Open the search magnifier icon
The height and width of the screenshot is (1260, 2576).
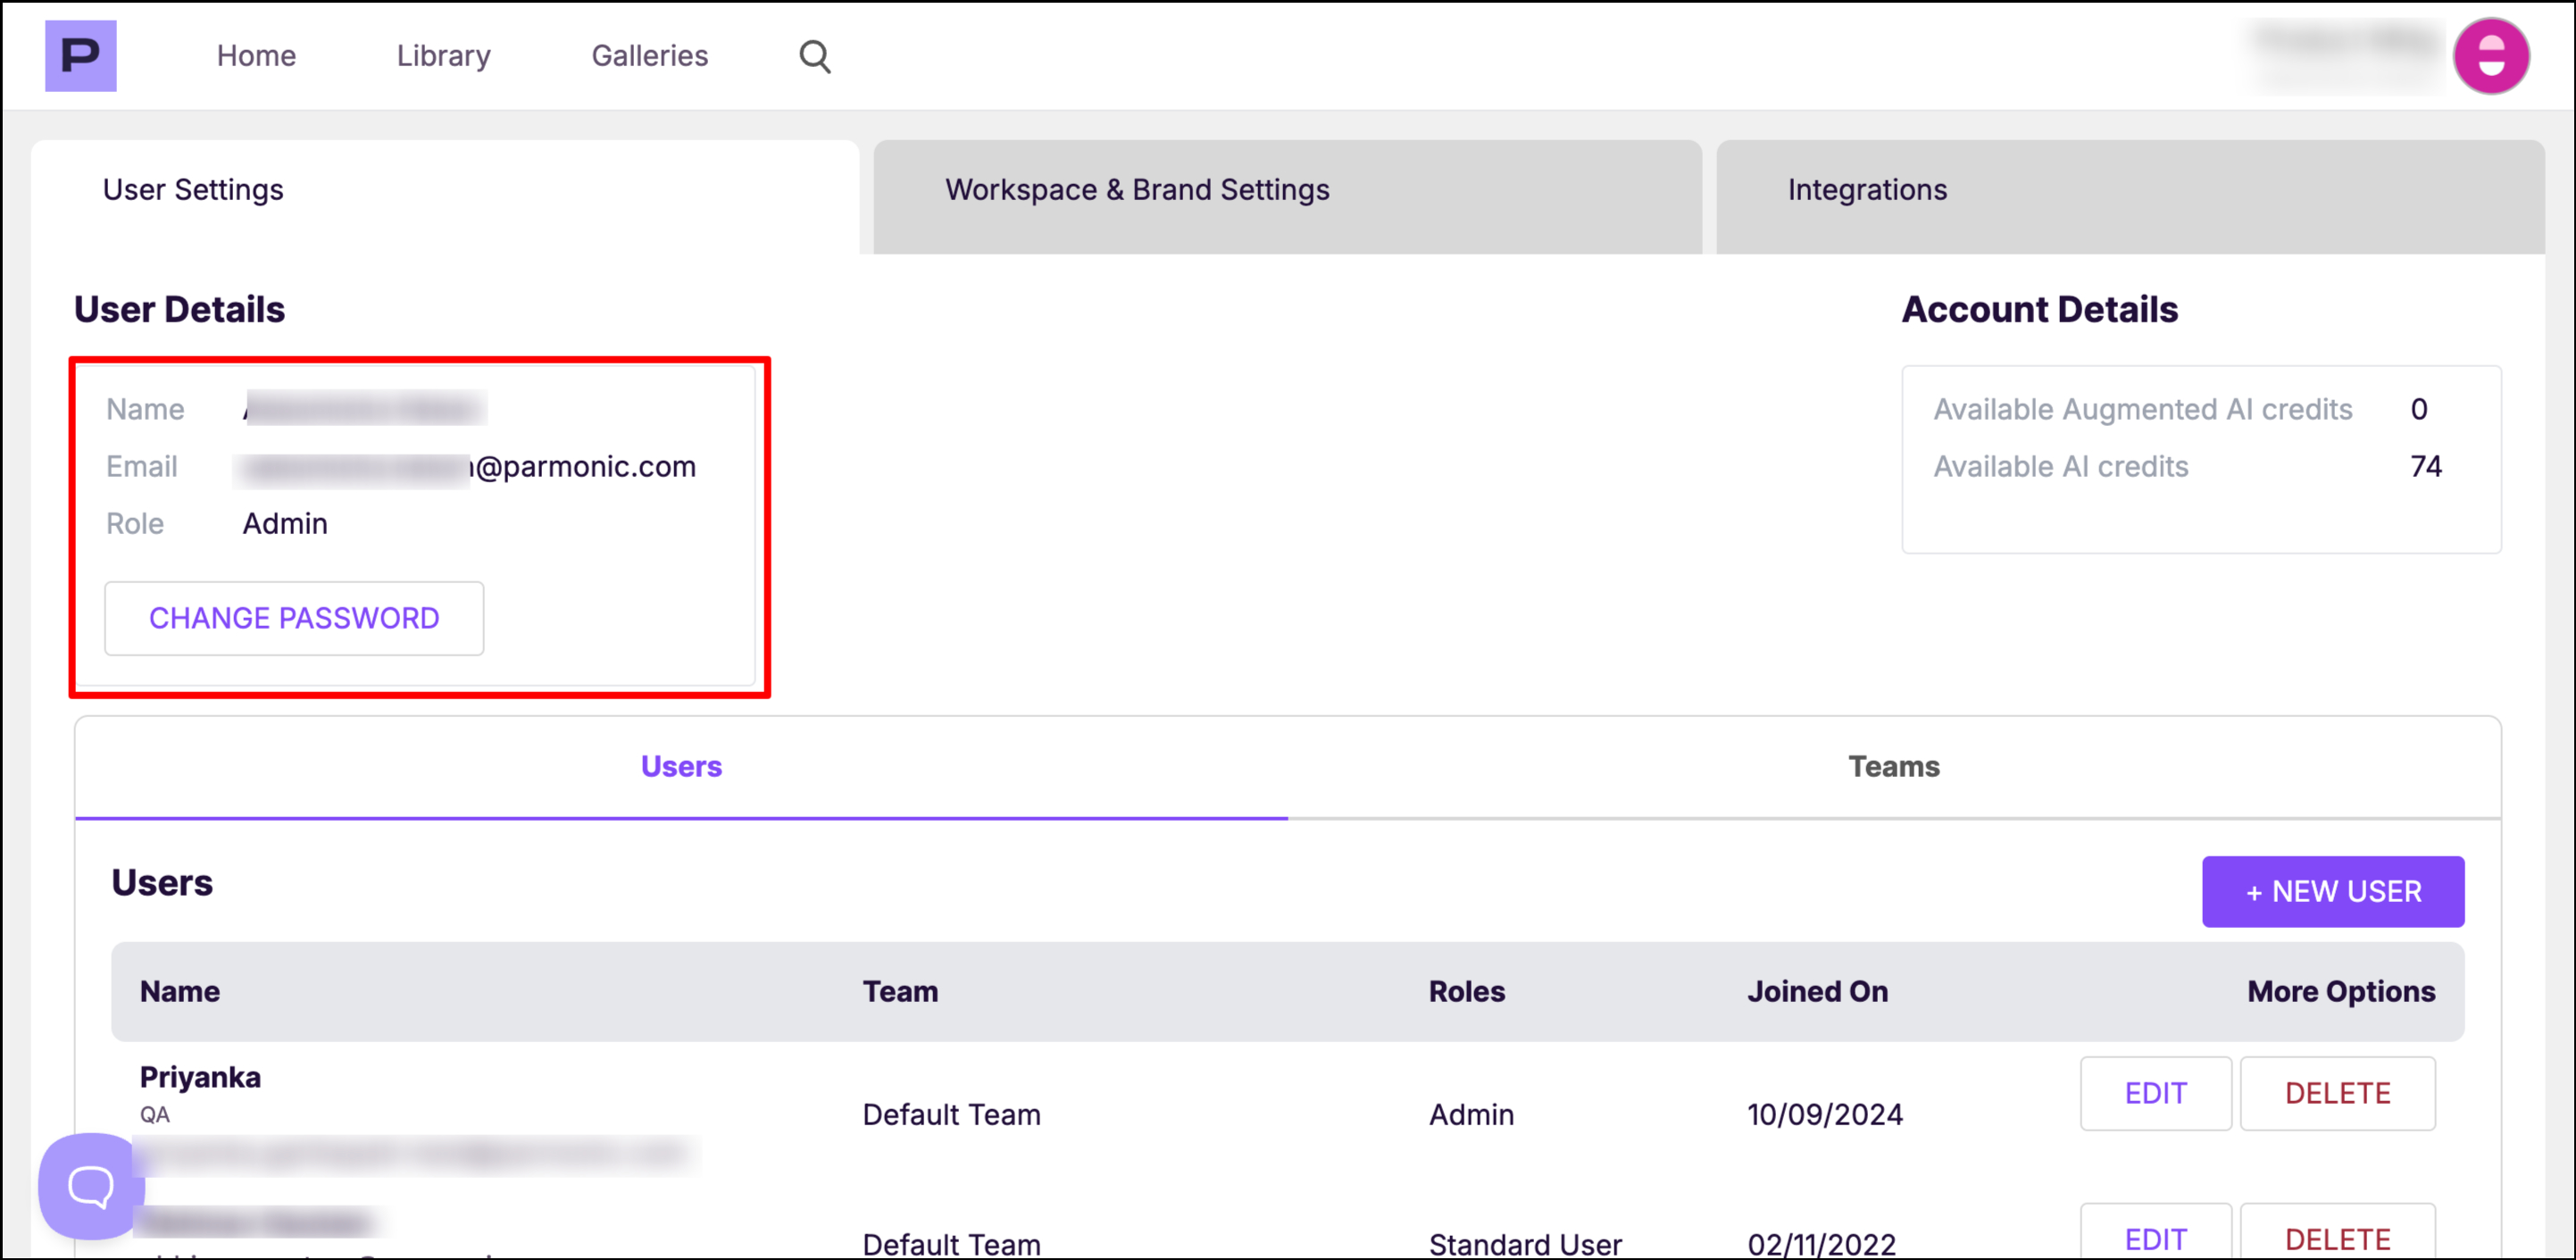(815, 57)
